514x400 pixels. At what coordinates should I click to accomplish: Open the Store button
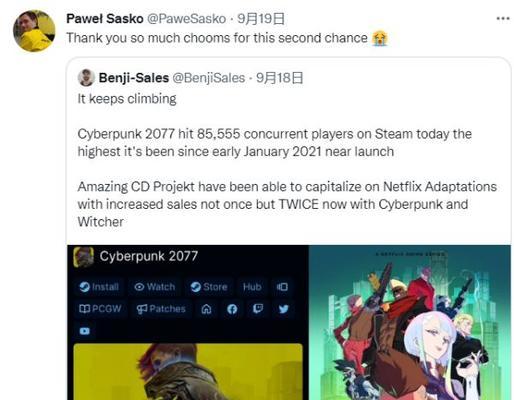pos(209,287)
